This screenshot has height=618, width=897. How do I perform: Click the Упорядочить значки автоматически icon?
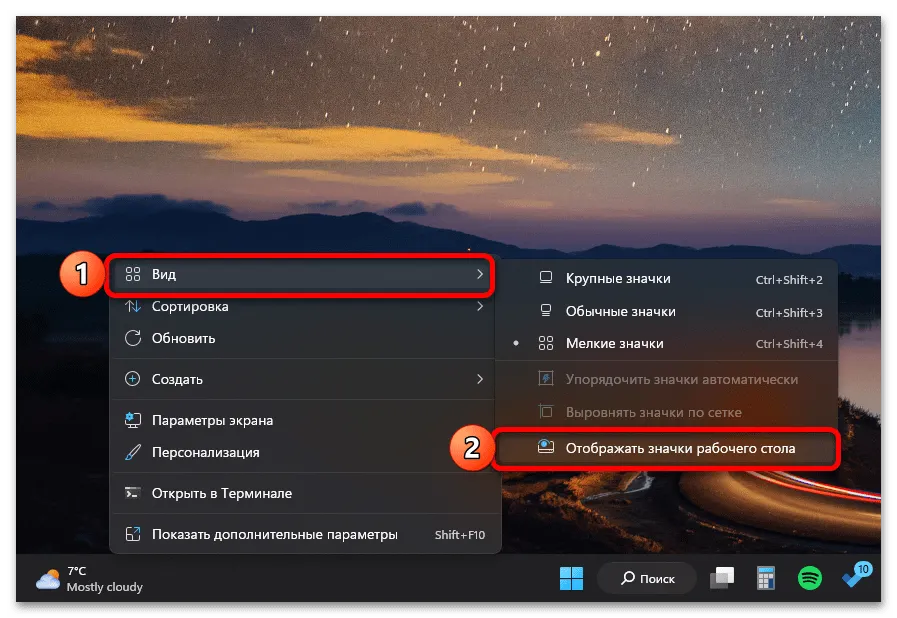pos(546,378)
